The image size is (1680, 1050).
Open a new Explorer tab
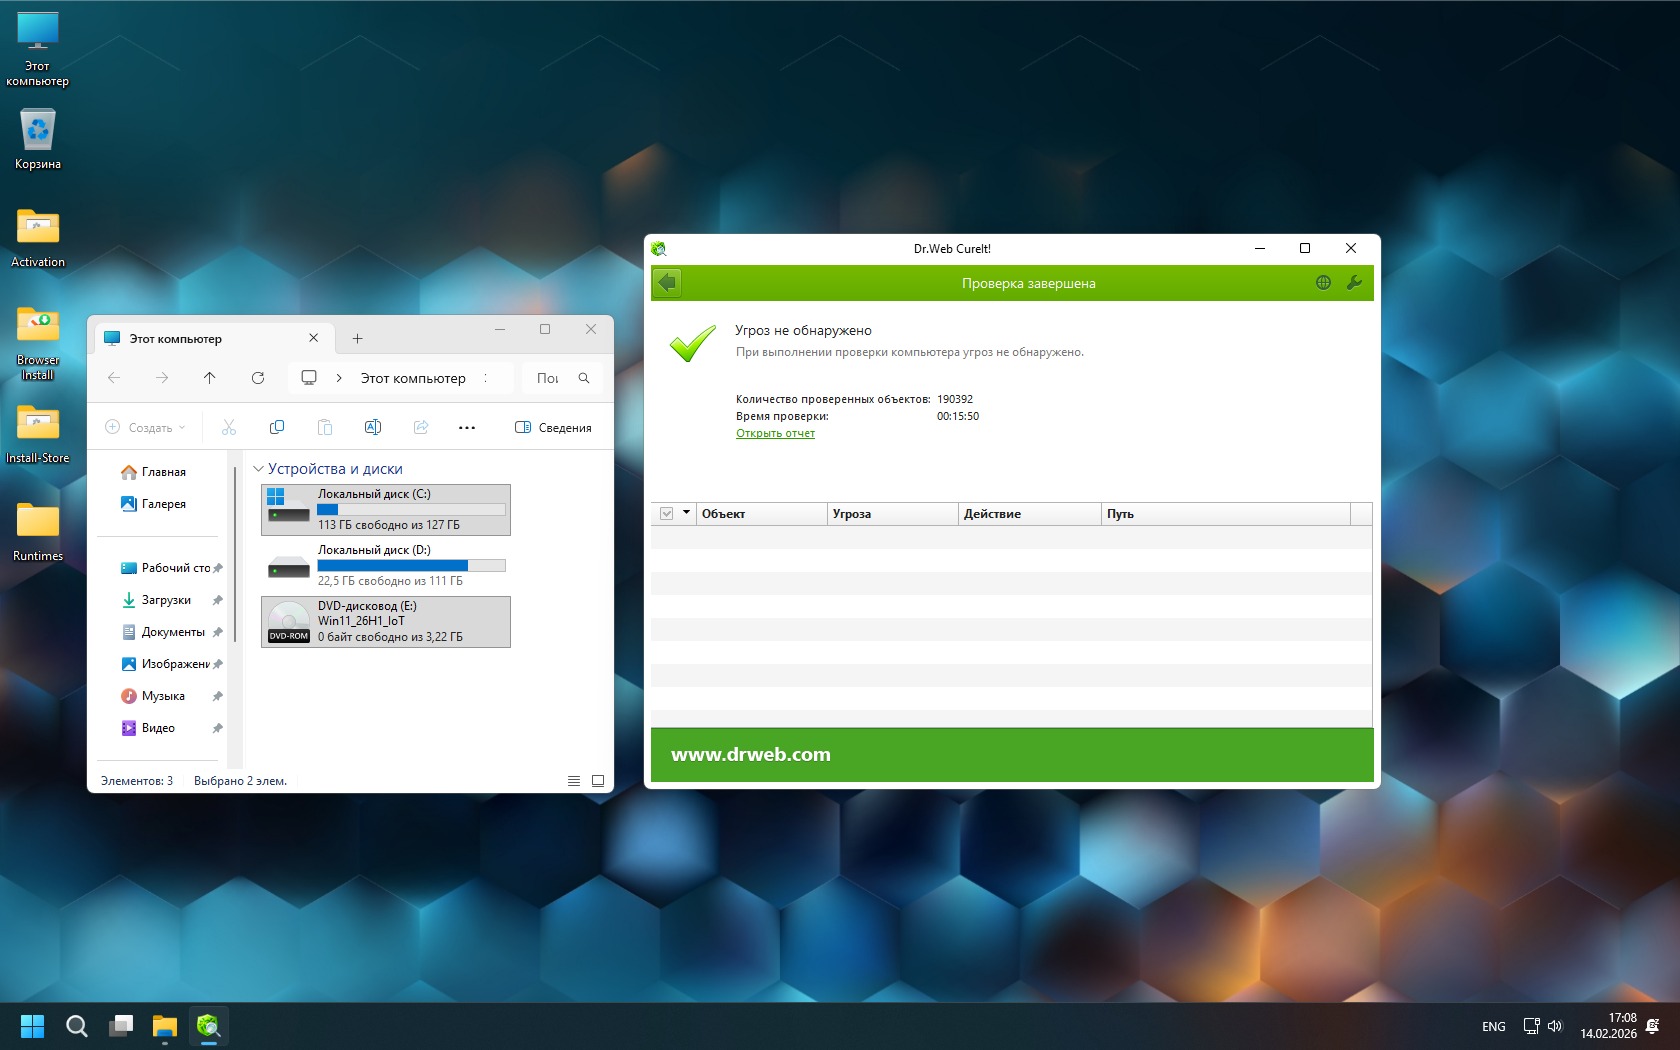point(357,339)
